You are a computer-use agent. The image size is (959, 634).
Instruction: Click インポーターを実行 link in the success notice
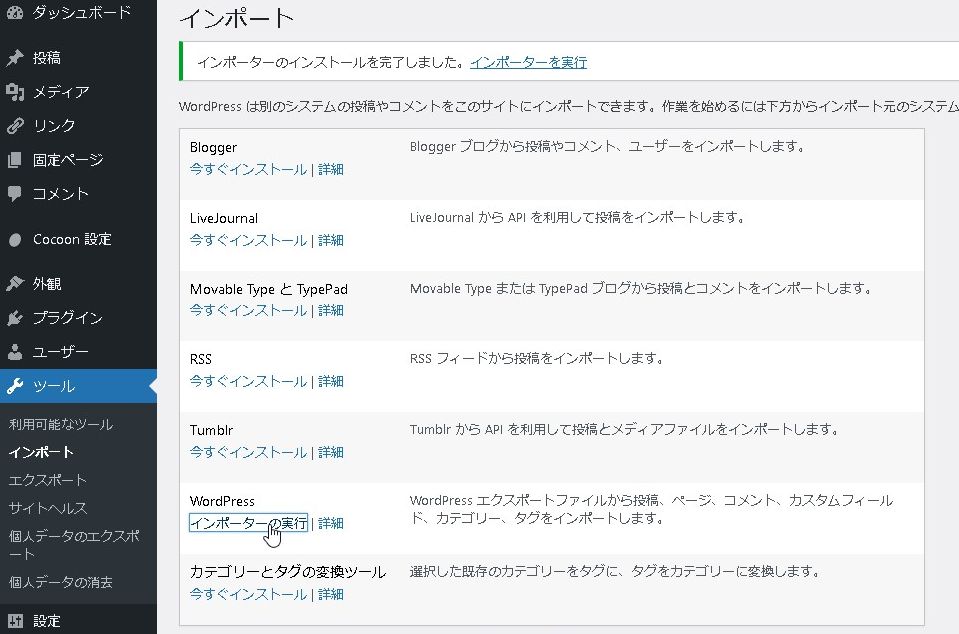pyautogui.click(x=528, y=62)
